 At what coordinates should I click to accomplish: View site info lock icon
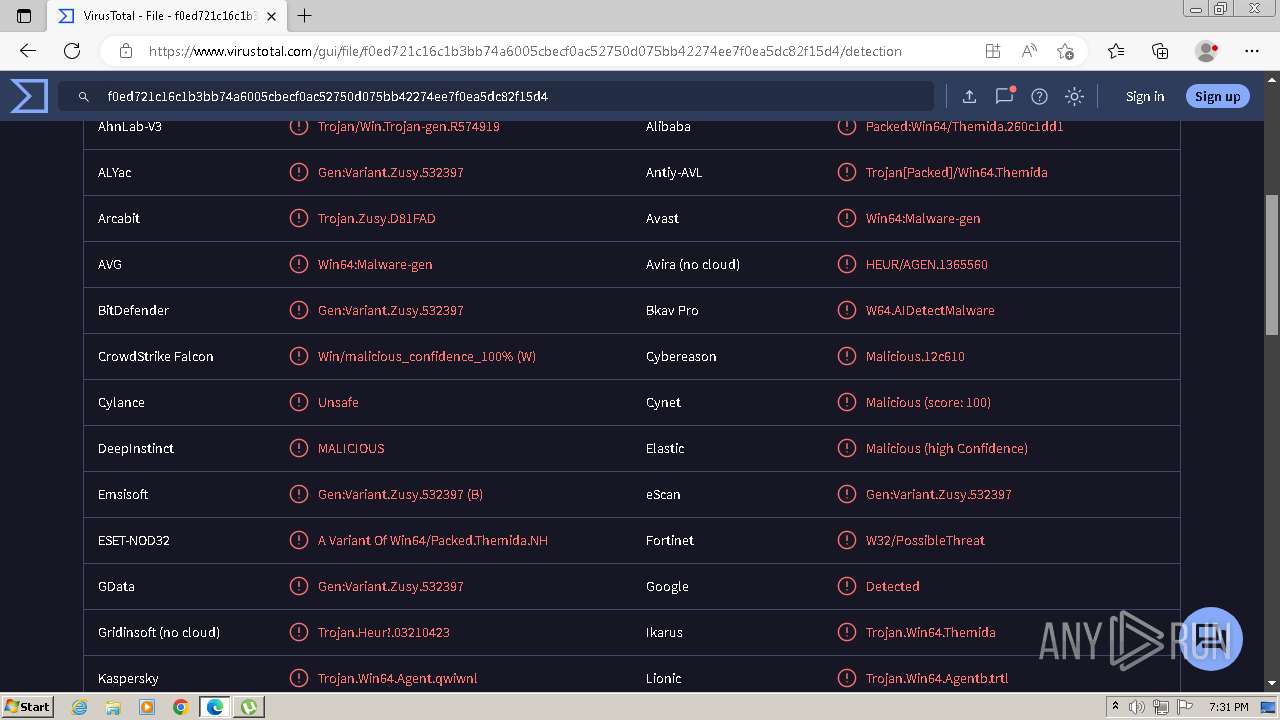coord(125,51)
